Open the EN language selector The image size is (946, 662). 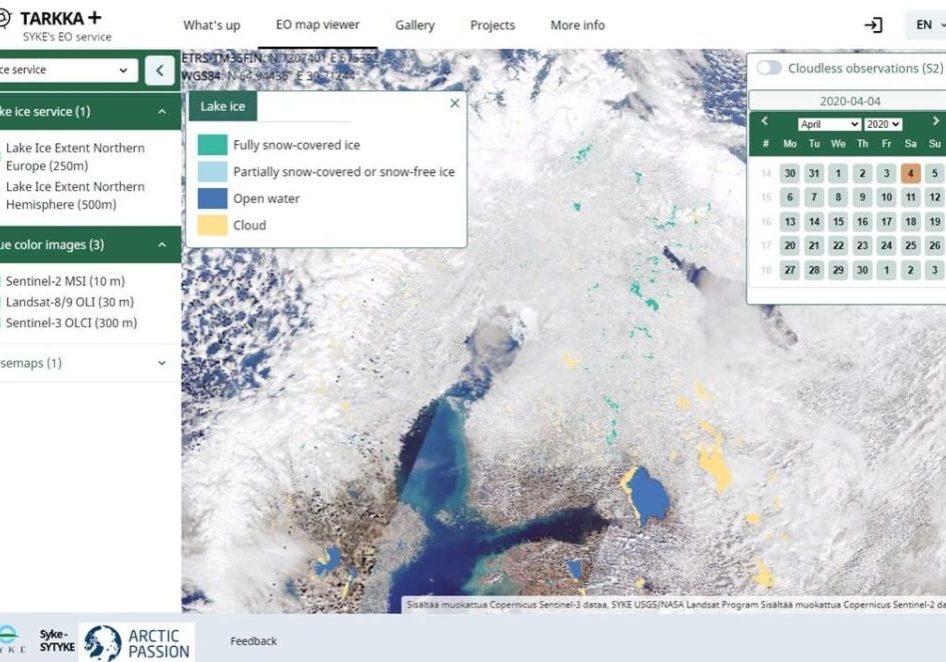(x=928, y=25)
